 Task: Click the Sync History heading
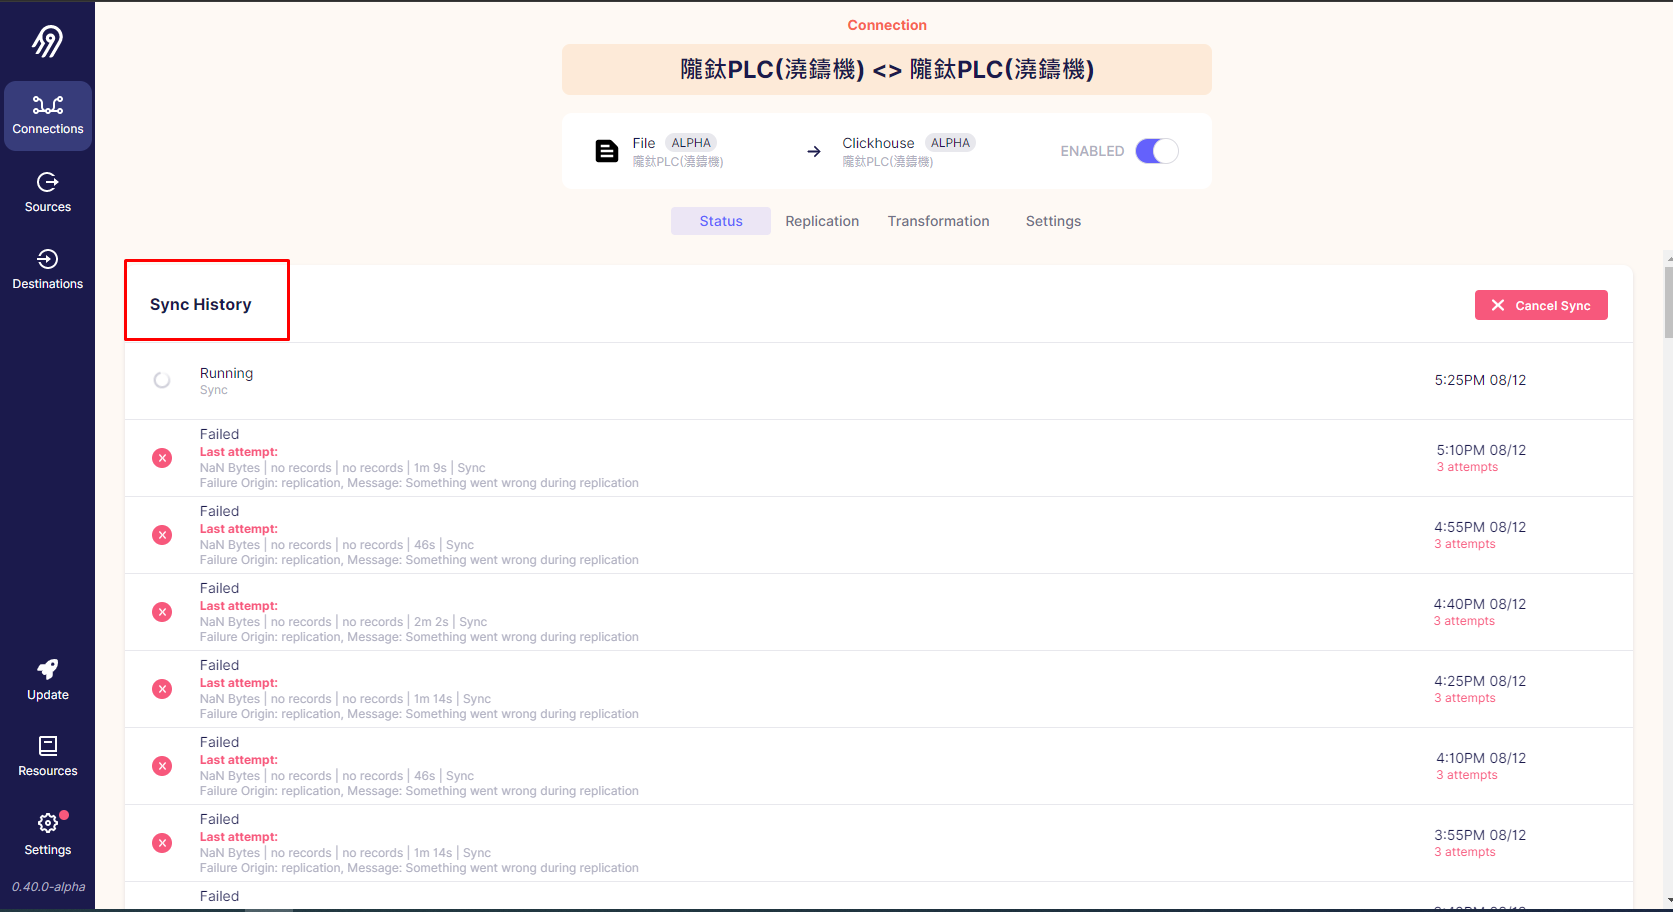(x=201, y=304)
